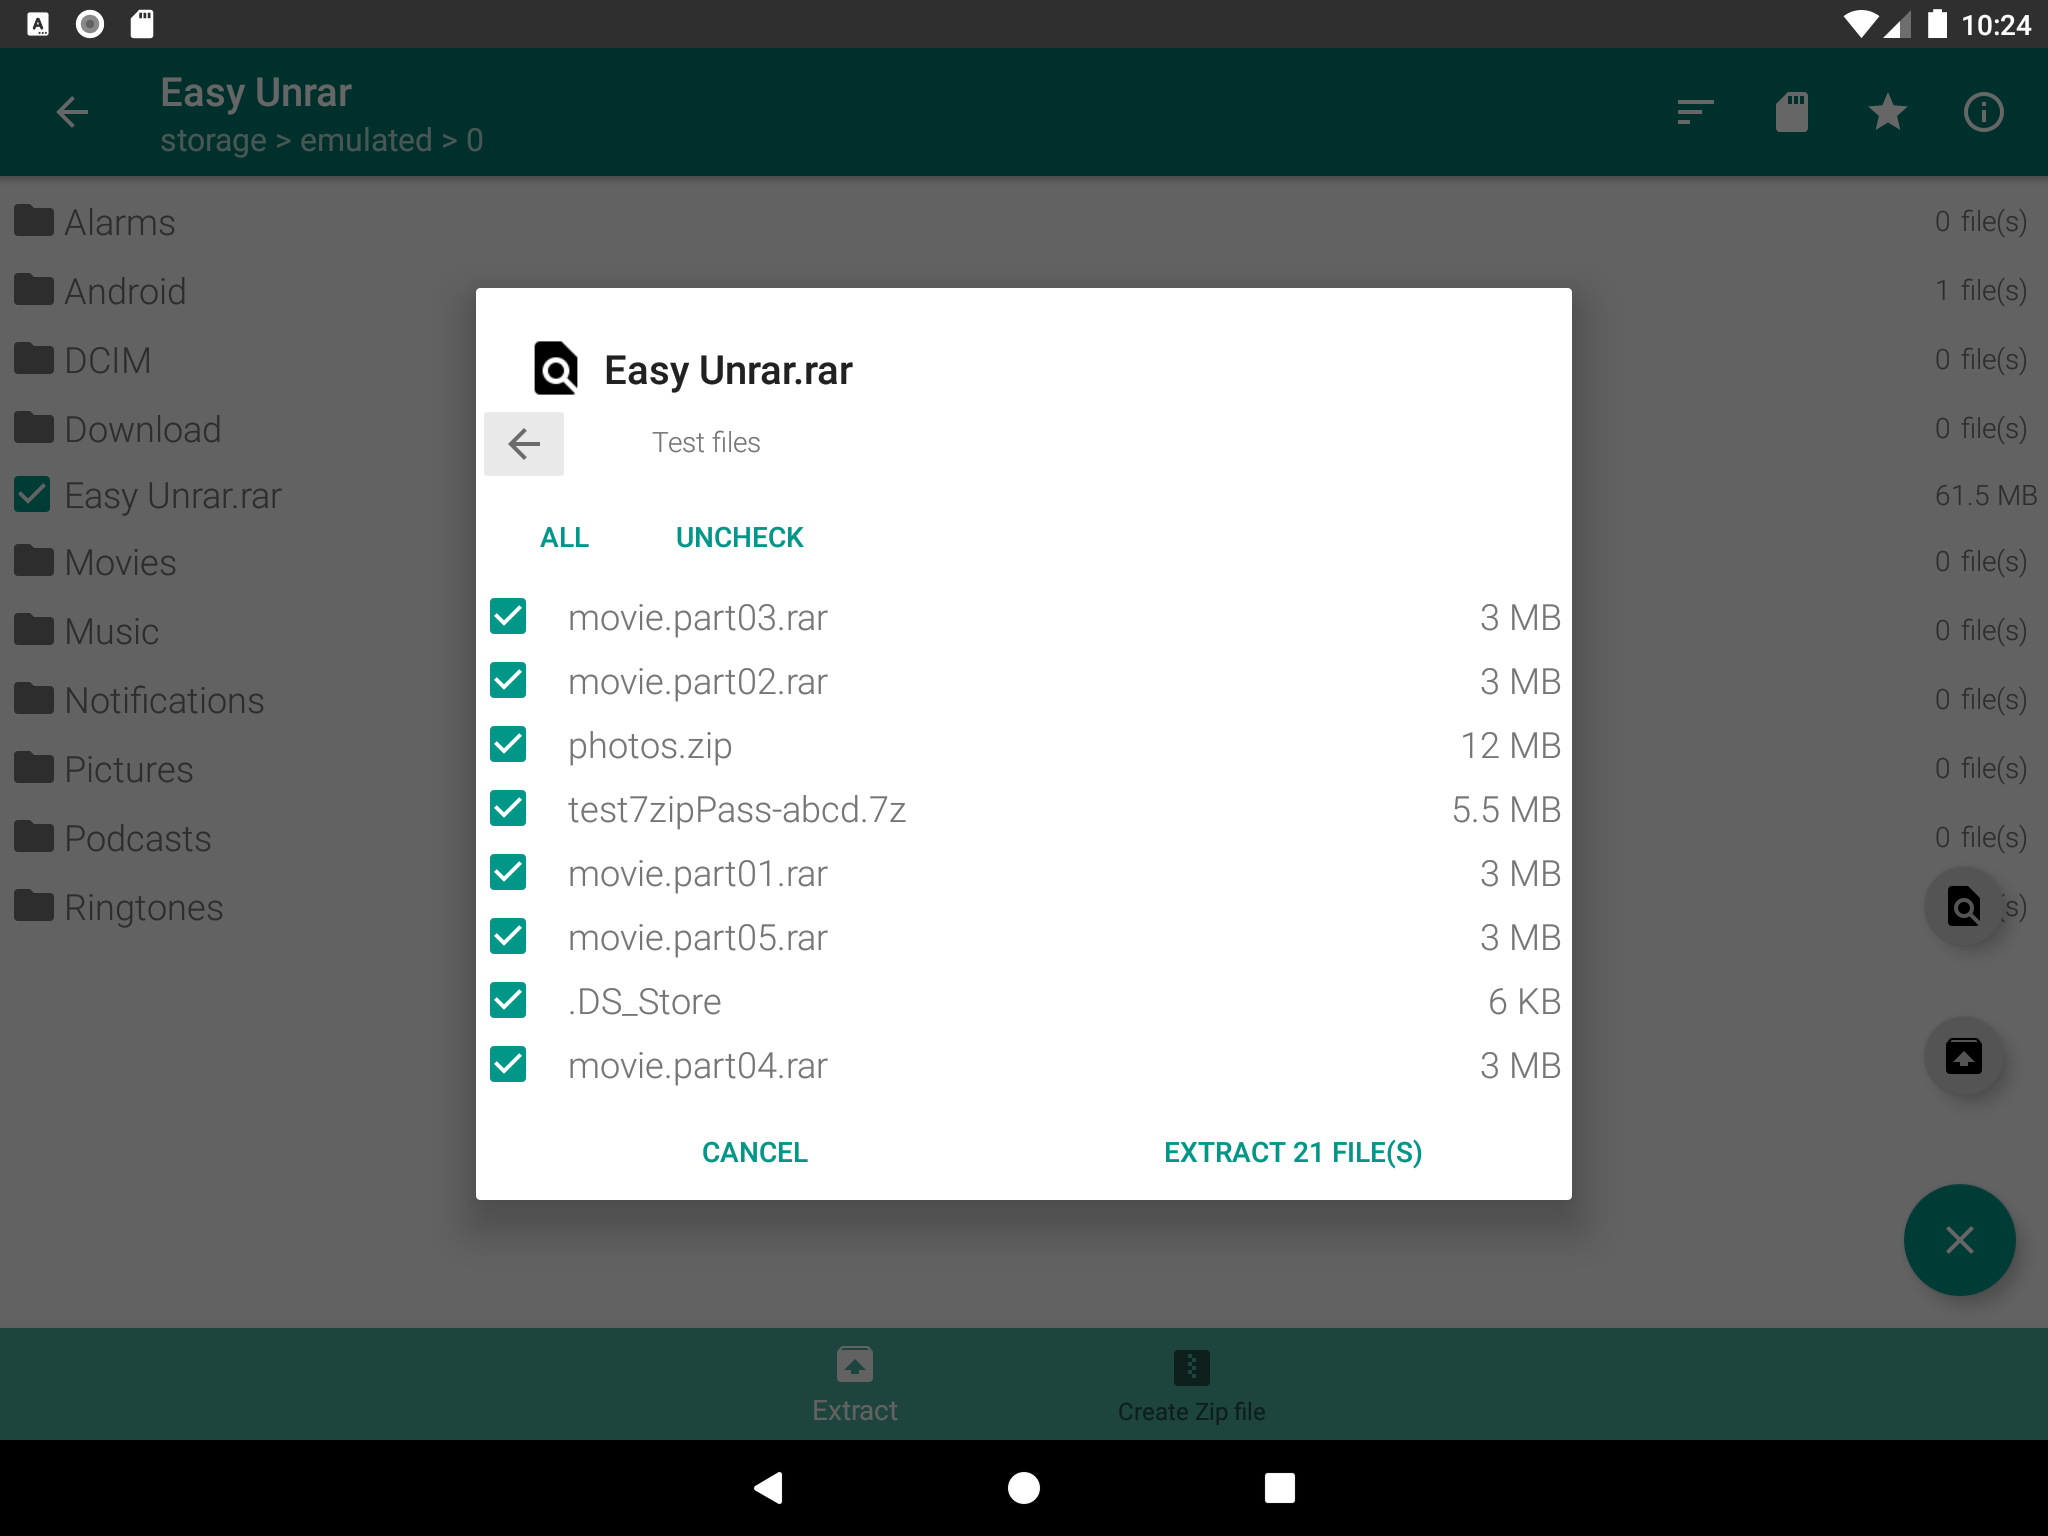The image size is (2048, 1536).
Task: Select movie.part04.rar file name
Action: pyautogui.click(x=697, y=1066)
